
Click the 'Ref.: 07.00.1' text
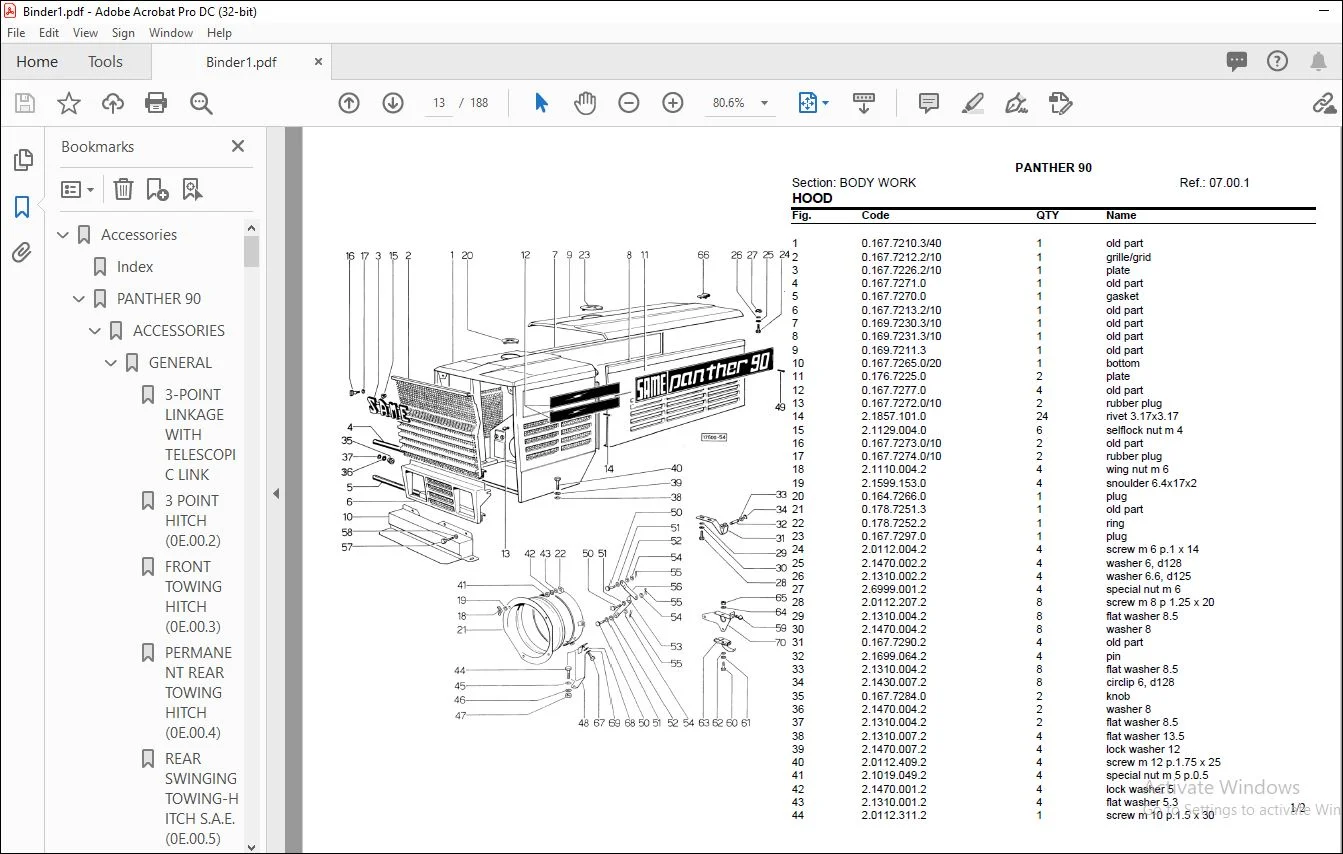(1214, 183)
